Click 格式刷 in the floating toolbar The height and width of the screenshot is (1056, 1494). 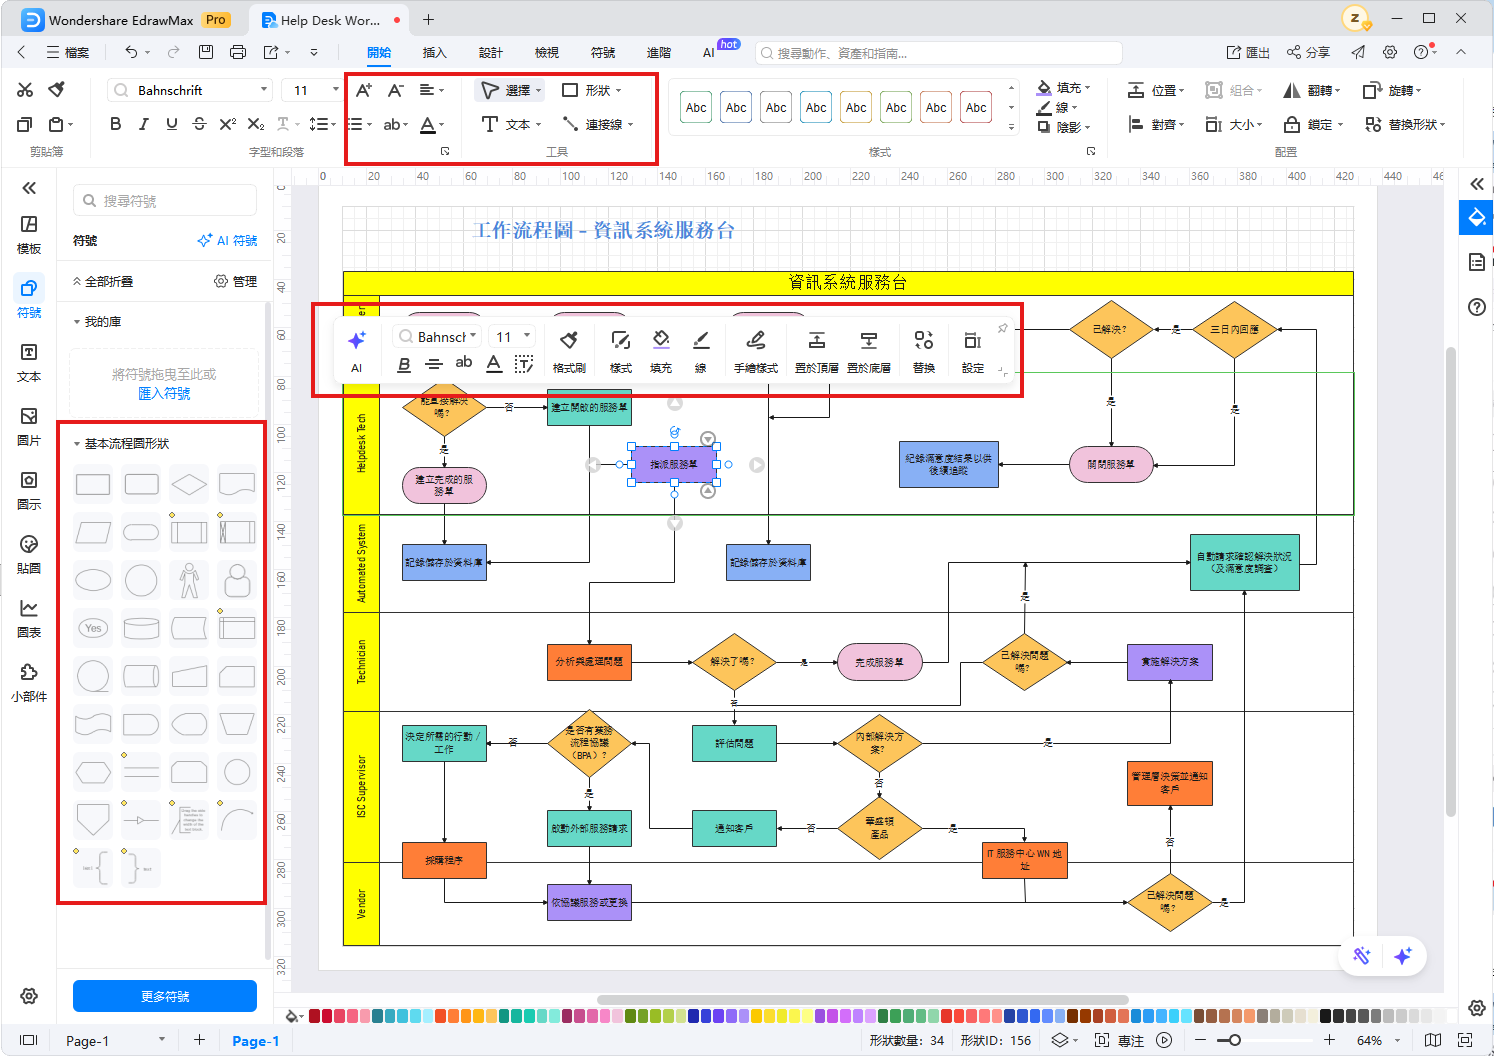[x=569, y=352]
